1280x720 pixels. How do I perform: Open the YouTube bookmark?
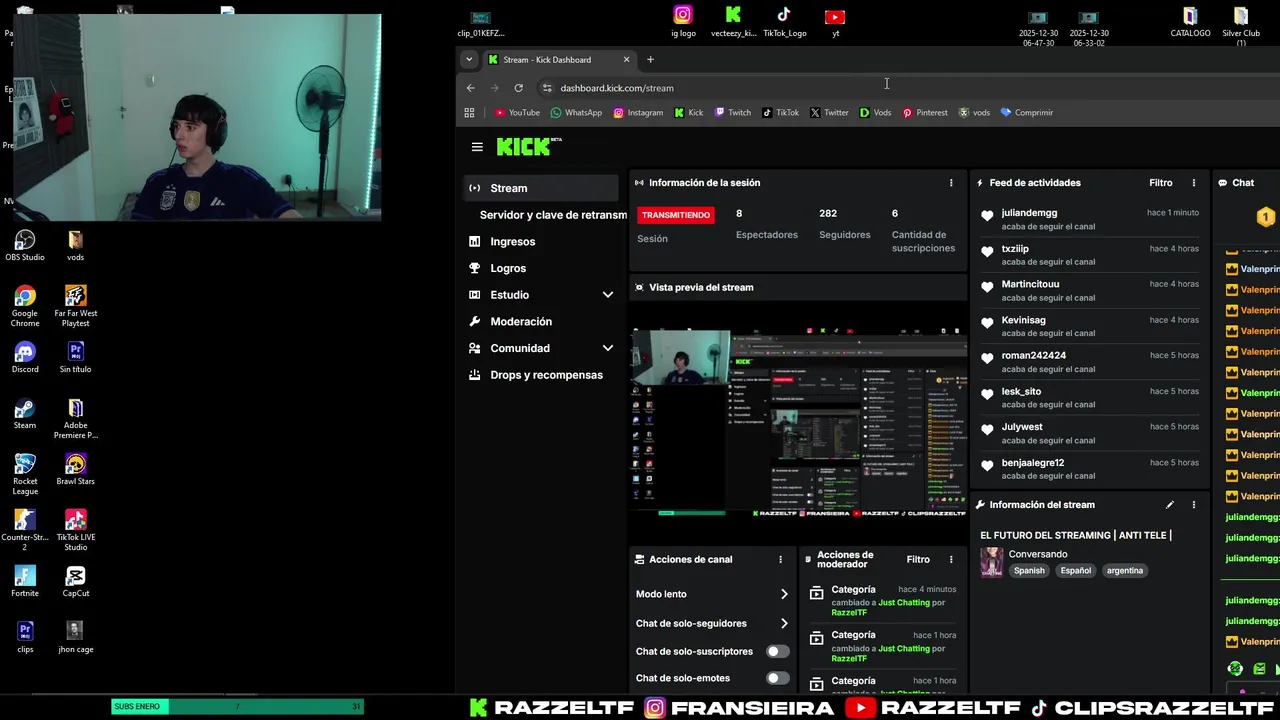[517, 113]
